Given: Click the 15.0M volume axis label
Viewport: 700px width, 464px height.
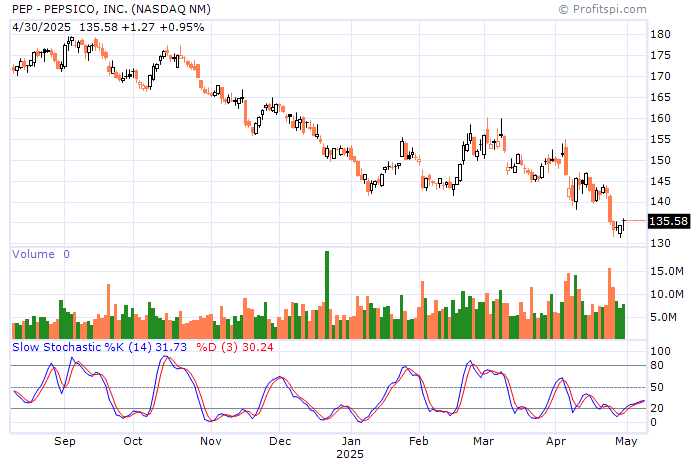Looking at the screenshot, I should [667, 271].
